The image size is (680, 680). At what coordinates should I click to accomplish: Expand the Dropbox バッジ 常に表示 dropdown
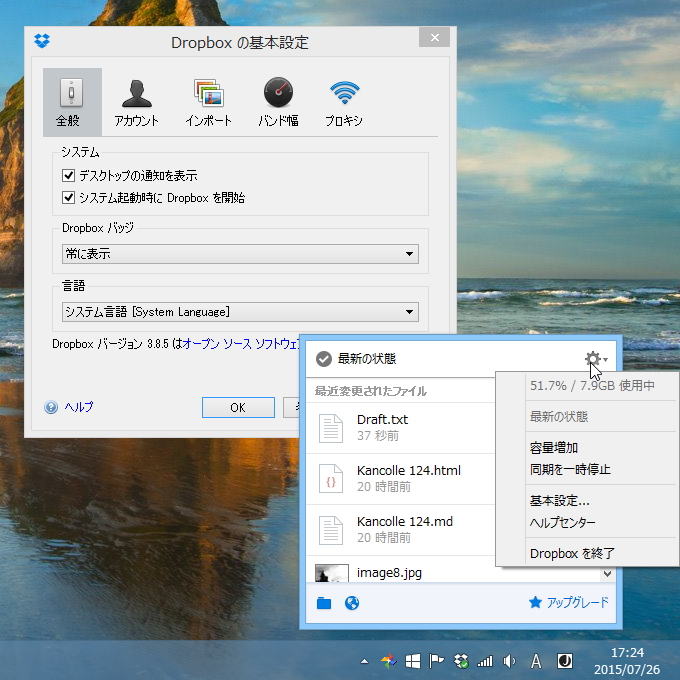240,254
